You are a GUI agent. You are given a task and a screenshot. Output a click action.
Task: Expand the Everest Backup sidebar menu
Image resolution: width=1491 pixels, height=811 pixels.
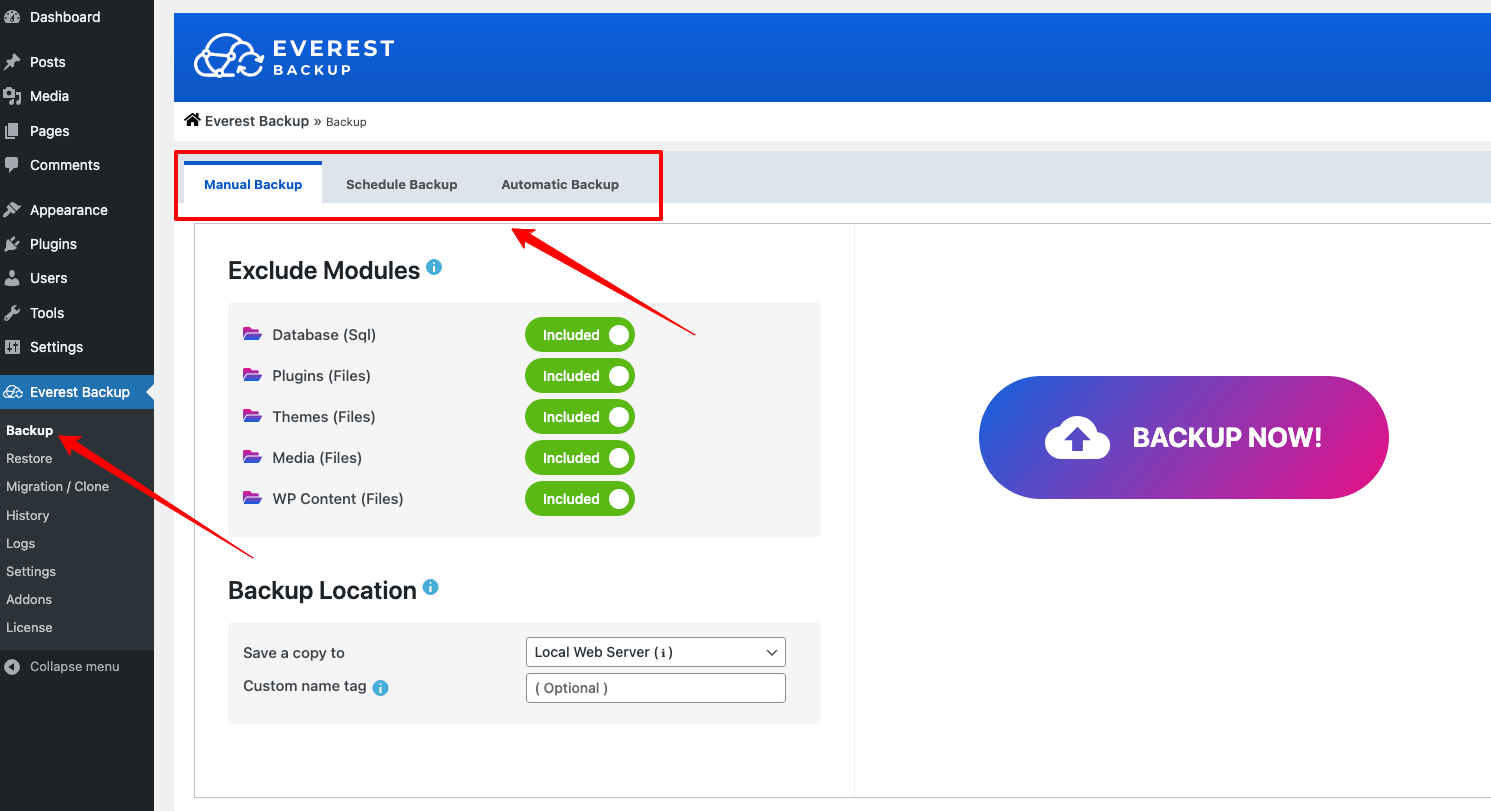pos(79,392)
